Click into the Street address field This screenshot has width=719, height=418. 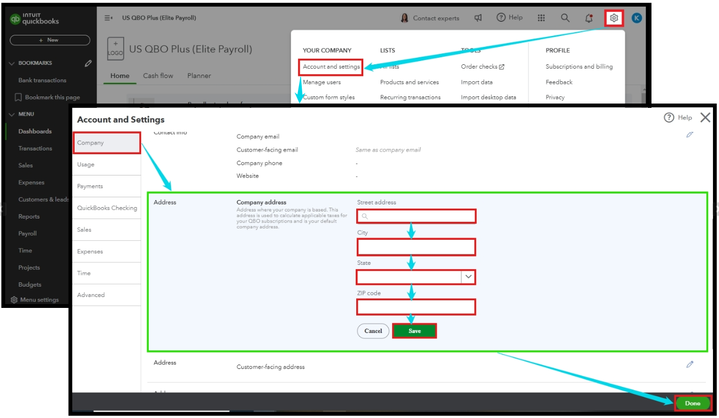point(416,216)
